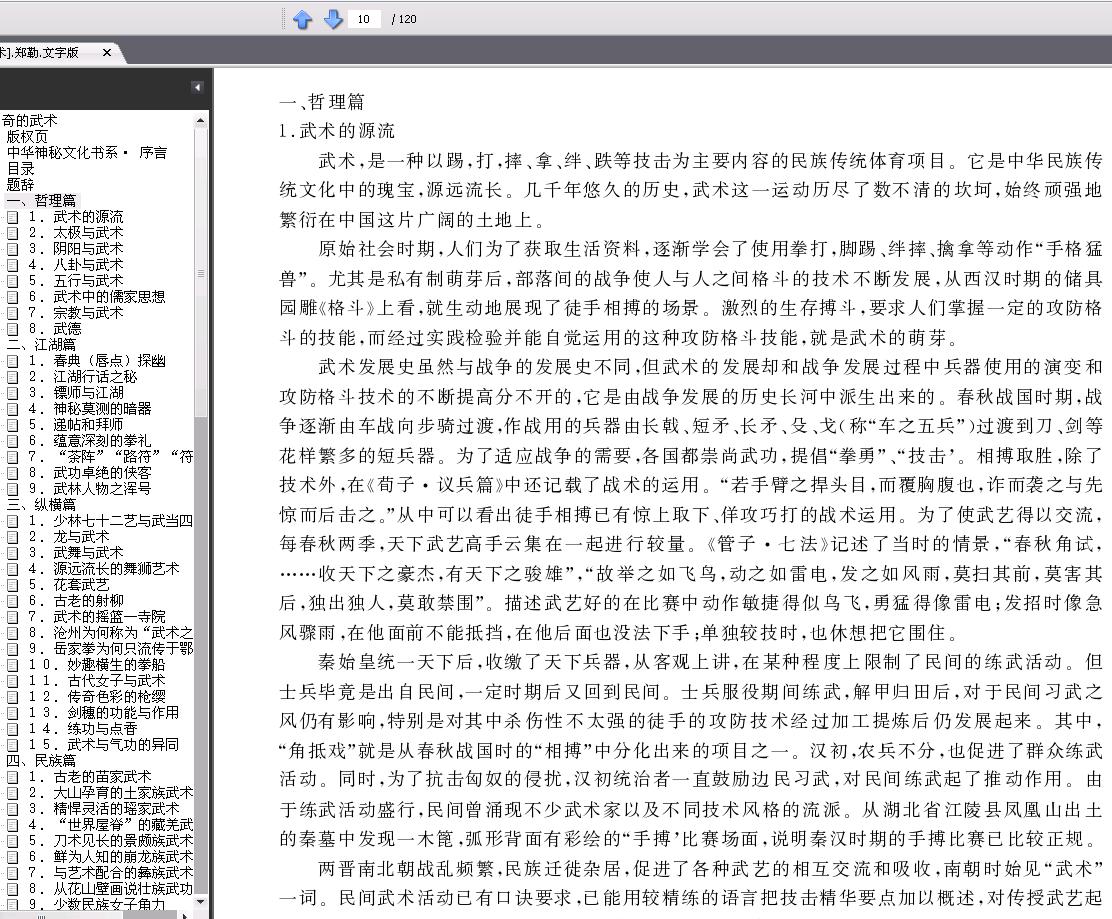Open bookmark 5．花套武艺
This screenshot has height=919, width=1112.
[x=69, y=585]
